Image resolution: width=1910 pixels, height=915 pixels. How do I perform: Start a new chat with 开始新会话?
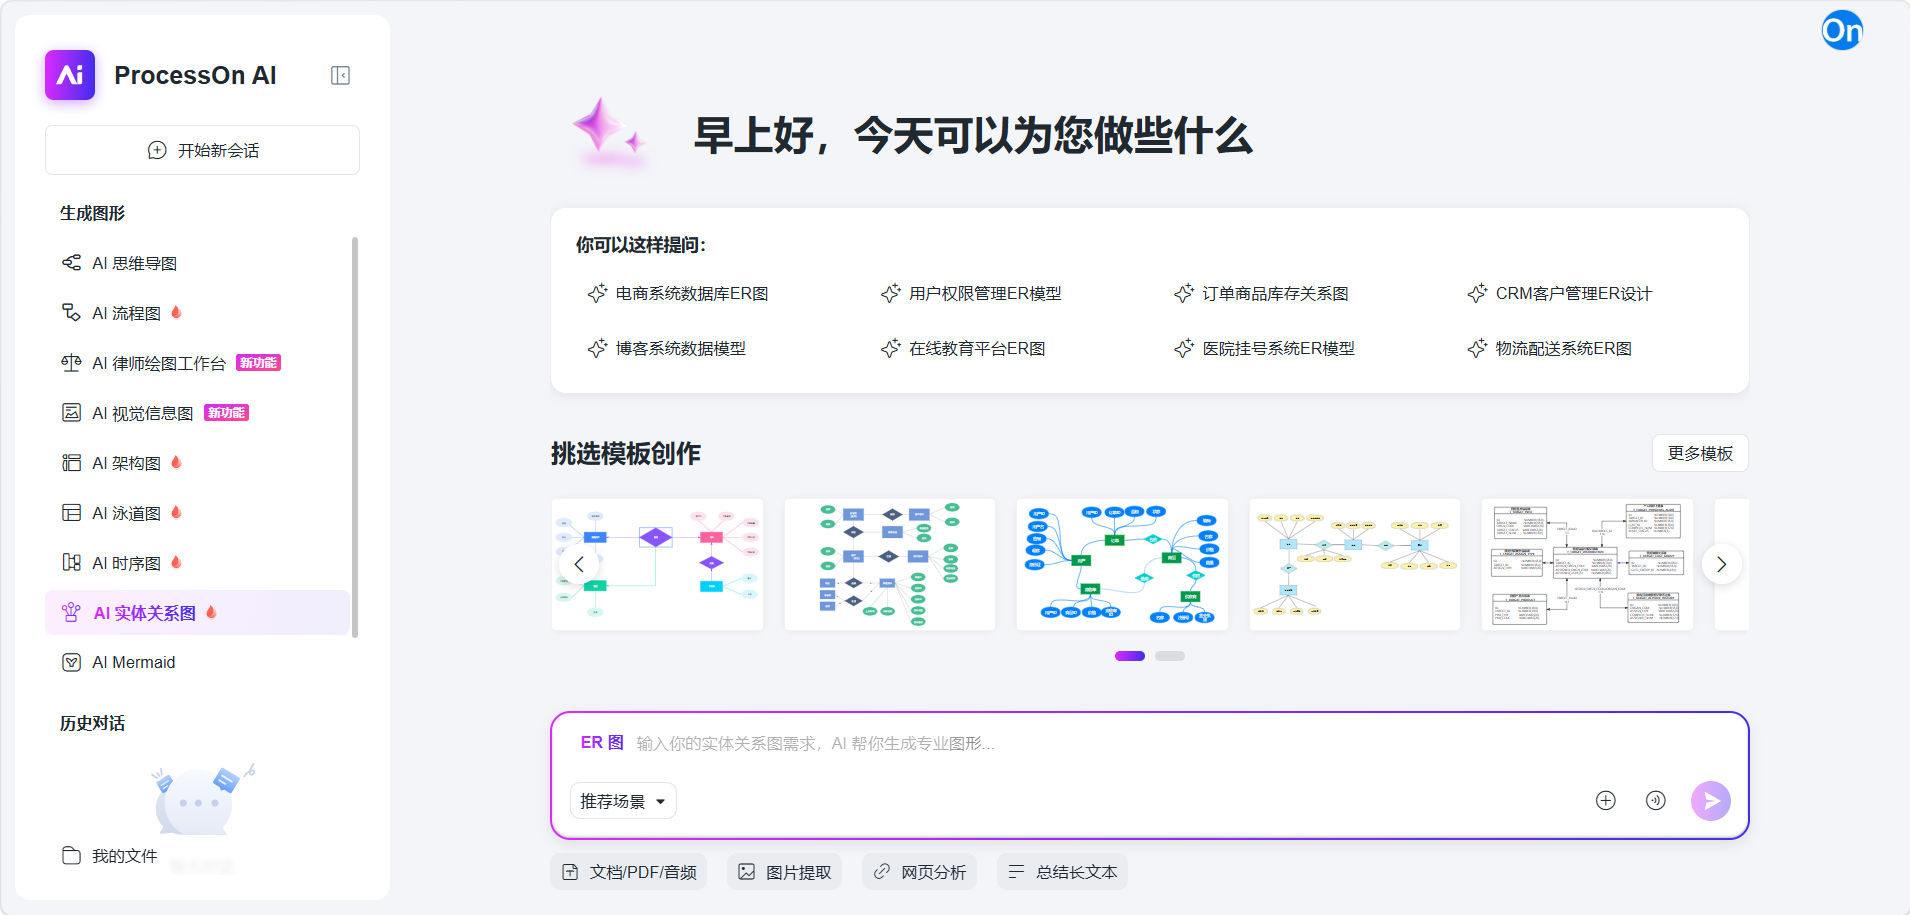click(x=202, y=150)
